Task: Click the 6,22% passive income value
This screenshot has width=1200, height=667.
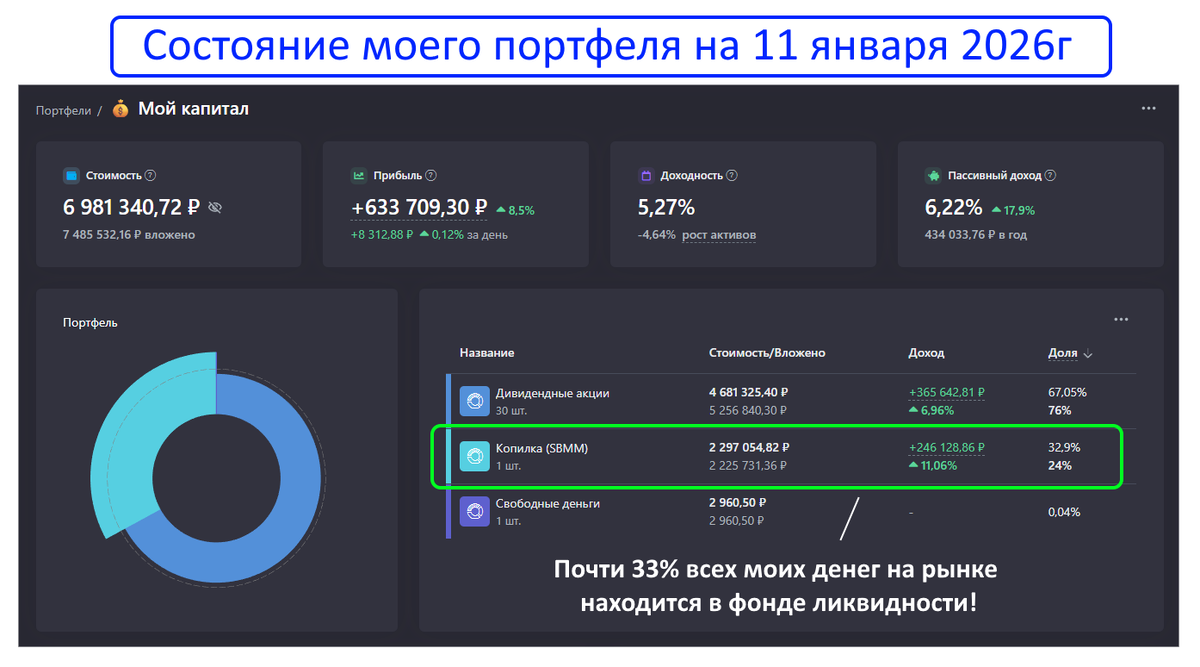Action: [953, 208]
